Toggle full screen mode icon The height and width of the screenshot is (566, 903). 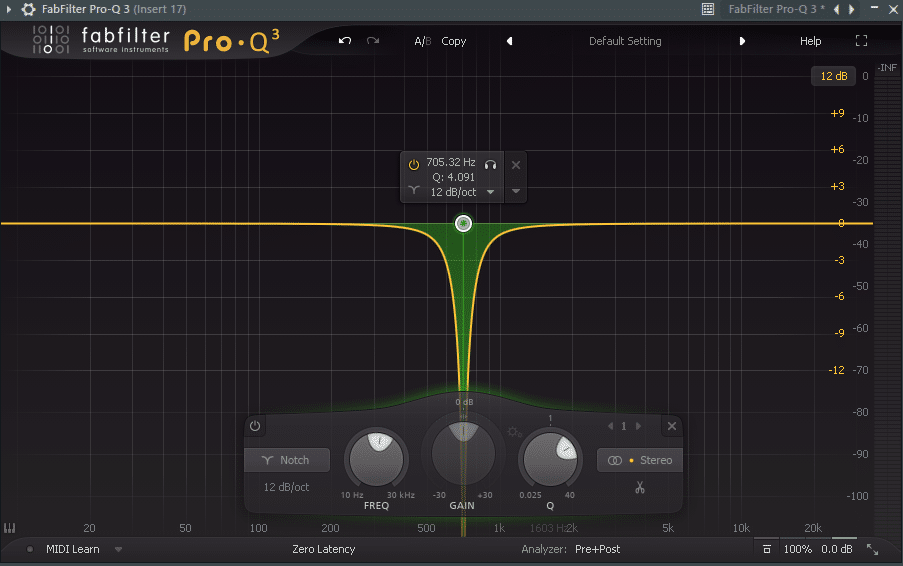862,41
